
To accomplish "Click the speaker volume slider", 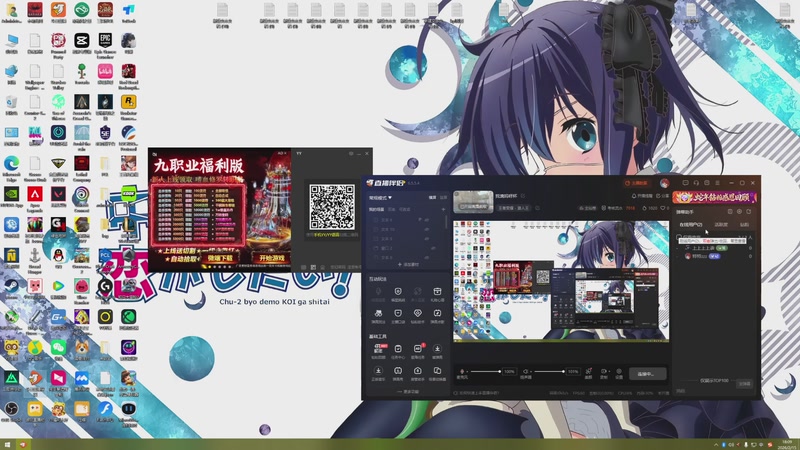I will pyautogui.click(x=549, y=371).
